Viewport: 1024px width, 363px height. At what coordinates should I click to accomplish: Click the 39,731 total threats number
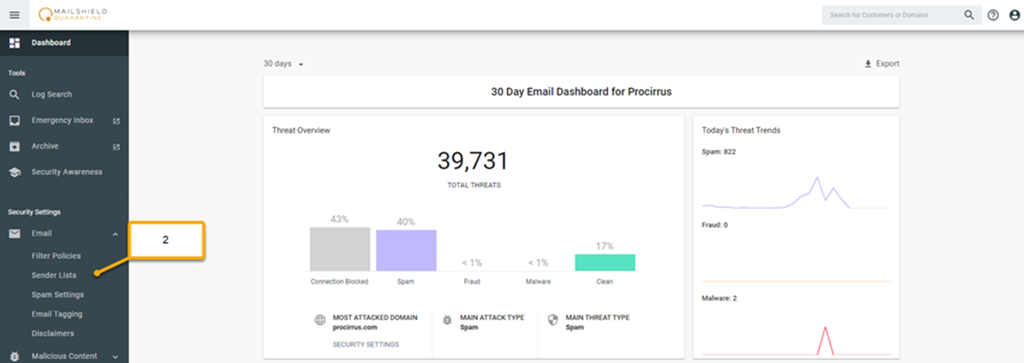473,161
